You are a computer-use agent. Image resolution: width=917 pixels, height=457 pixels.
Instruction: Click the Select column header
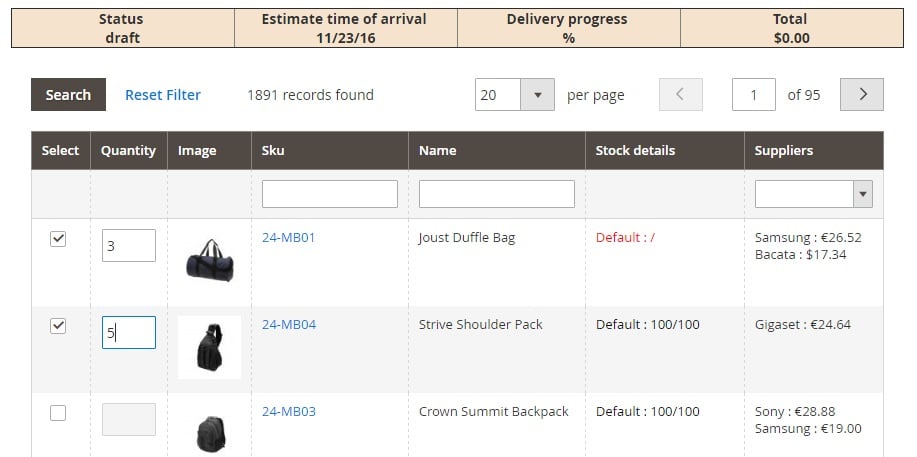click(60, 150)
